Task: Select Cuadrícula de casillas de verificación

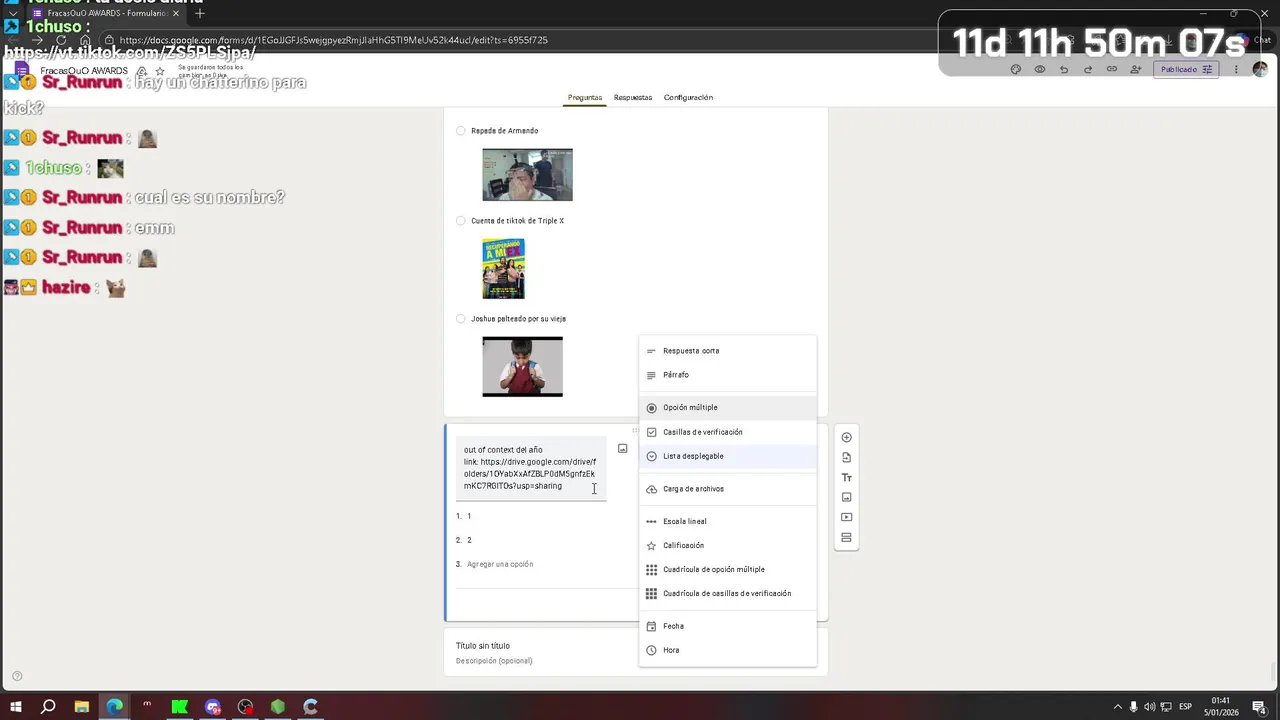Action: click(727, 593)
